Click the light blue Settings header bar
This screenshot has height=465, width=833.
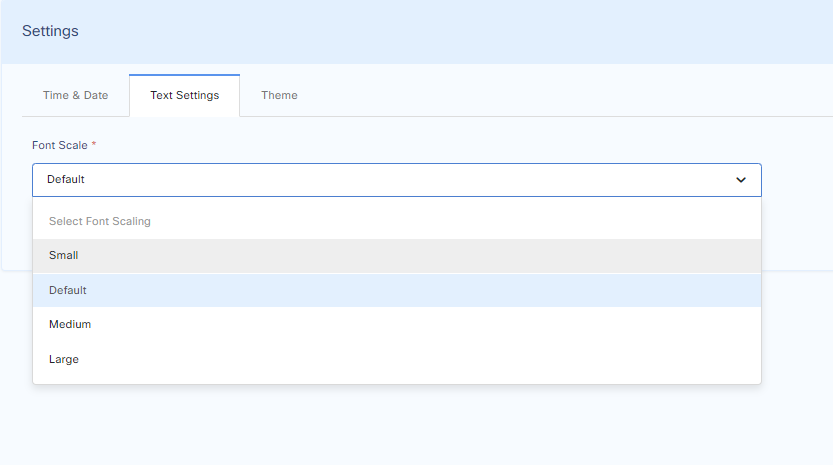[x=450, y=31]
